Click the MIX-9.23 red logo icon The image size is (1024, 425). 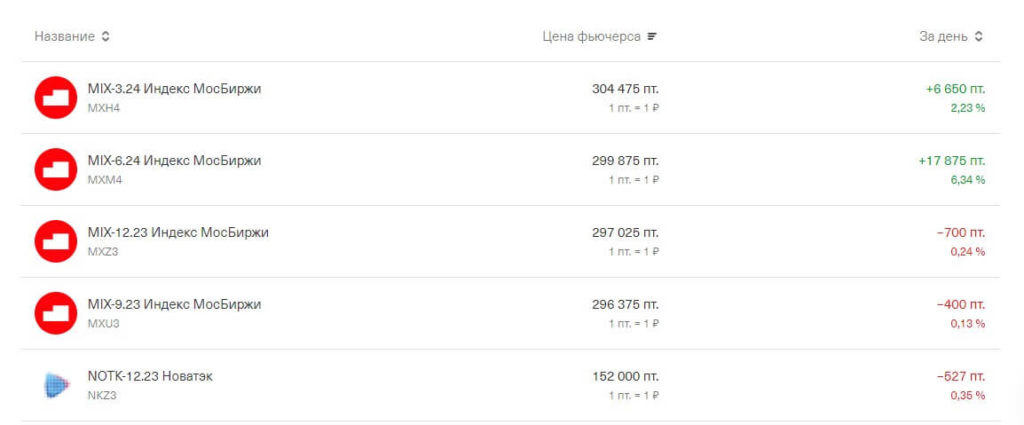56,313
